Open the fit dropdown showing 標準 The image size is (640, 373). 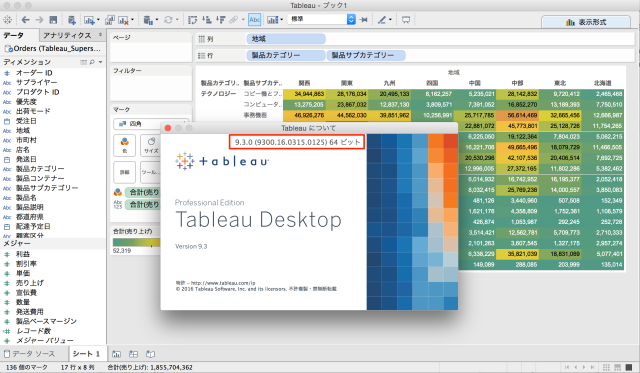tap(322, 19)
